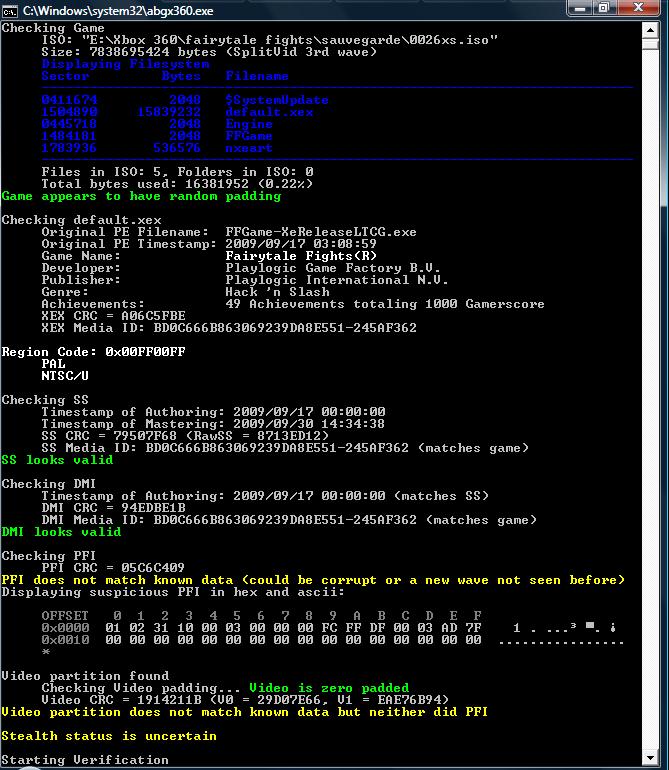The height and width of the screenshot is (770, 669).
Task: Click 'Region Code: 0x00FF00FF'
Action: (x=93, y=352)
